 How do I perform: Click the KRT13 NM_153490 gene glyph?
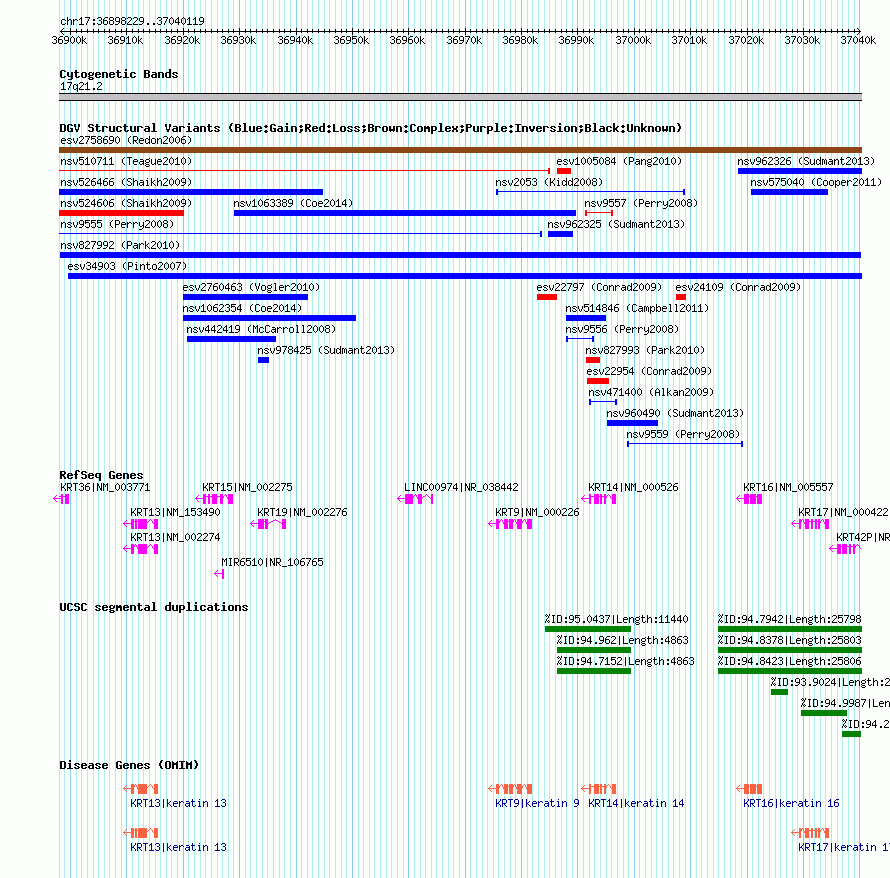(141, 524)
